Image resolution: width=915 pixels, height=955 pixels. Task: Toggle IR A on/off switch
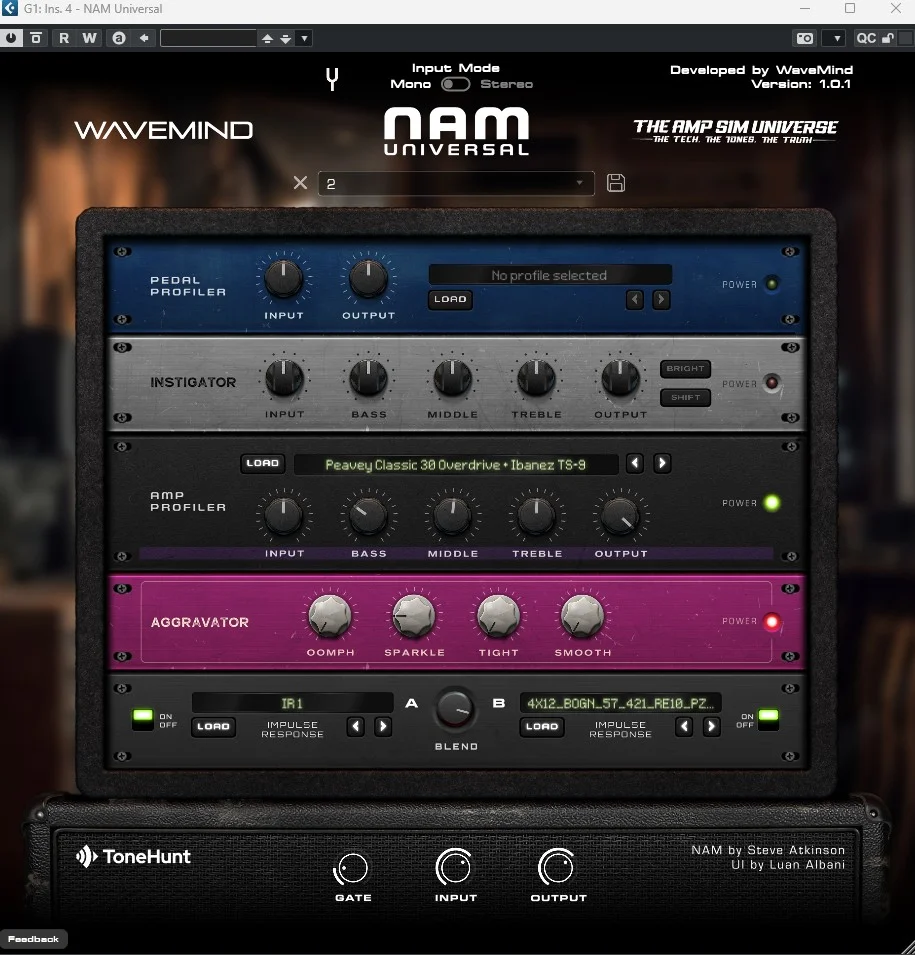point(143,718)
